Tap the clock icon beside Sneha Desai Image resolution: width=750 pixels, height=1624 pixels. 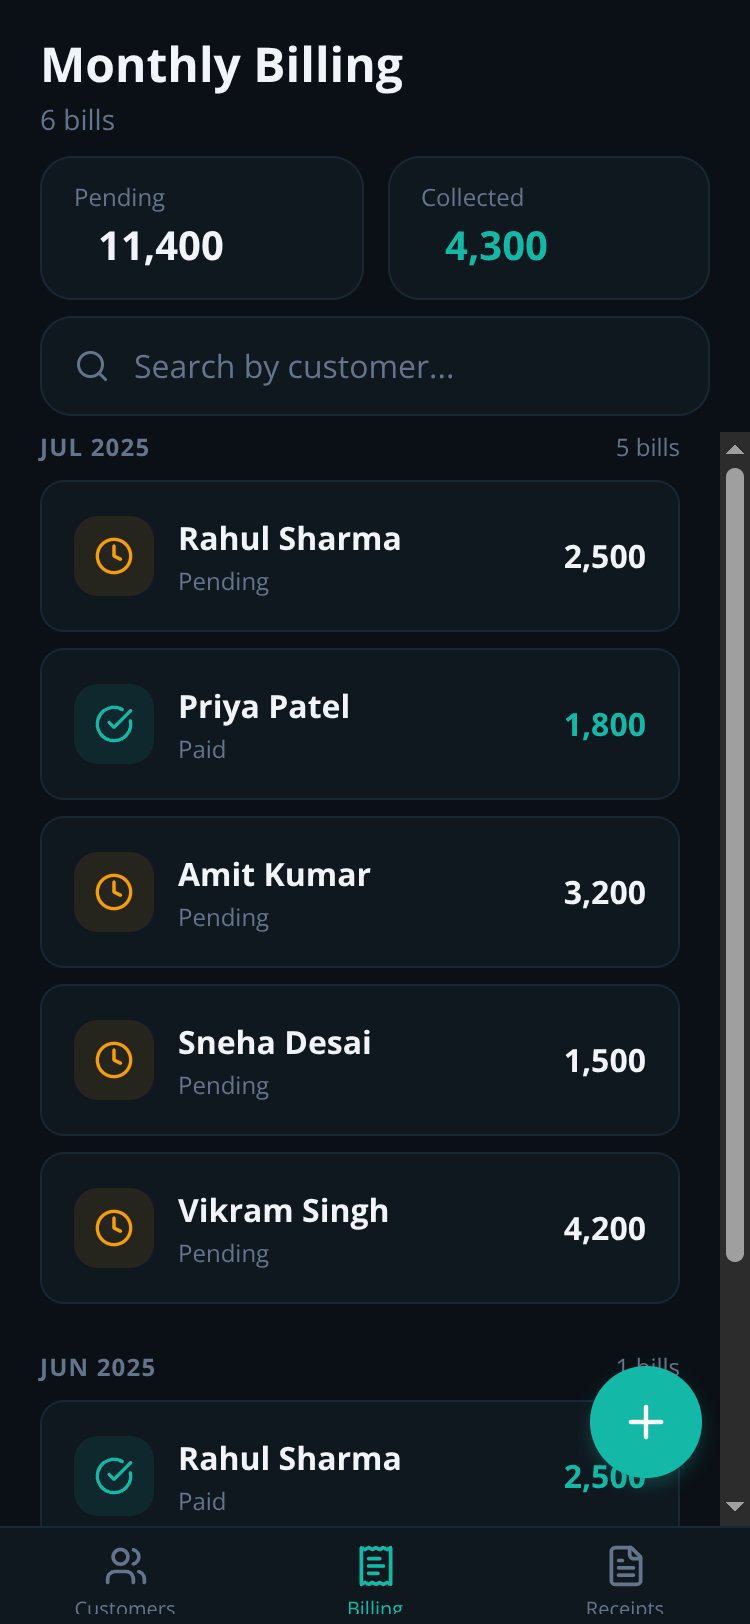114,1060
